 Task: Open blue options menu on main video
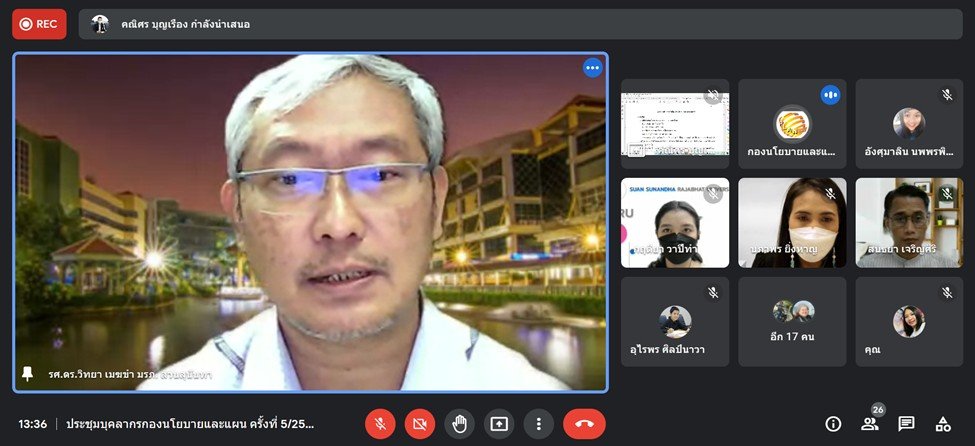coord(593,68)
